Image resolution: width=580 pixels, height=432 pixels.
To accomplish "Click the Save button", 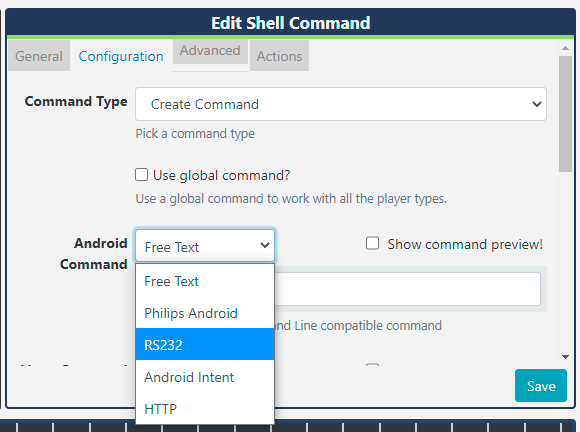I will point(540,385).
